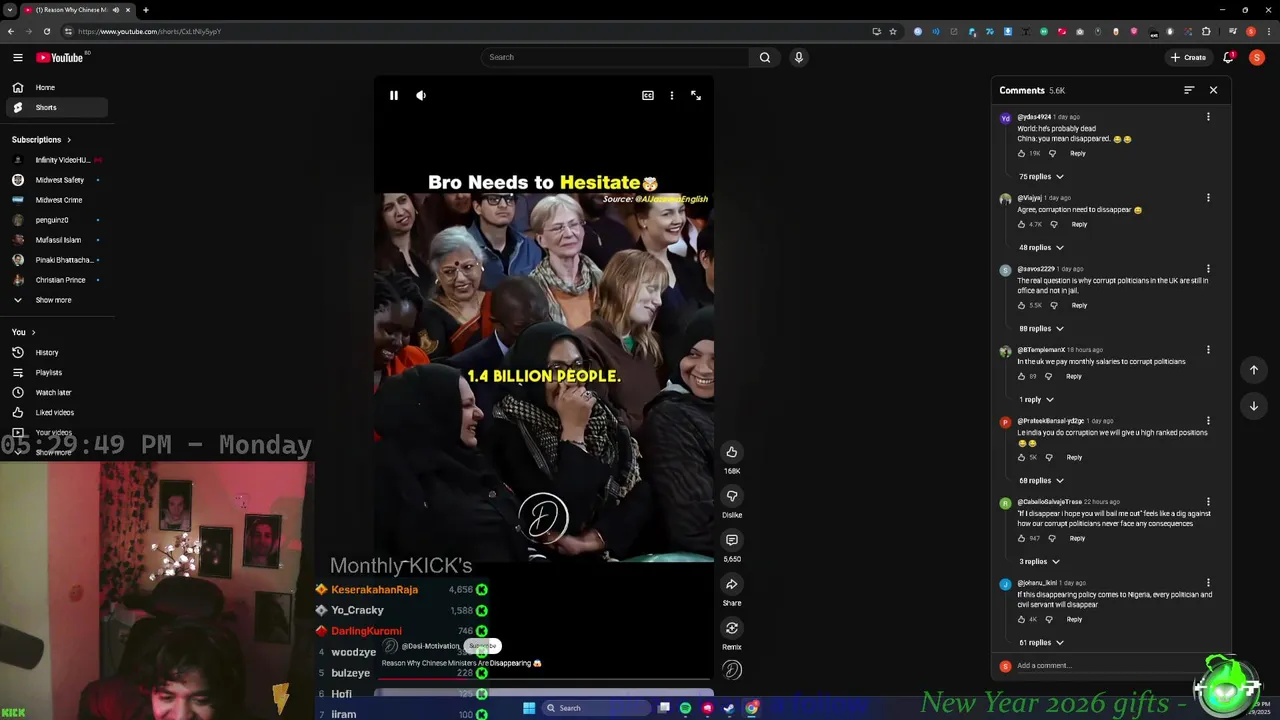The image size is (1280, 720).
Task: Click the address bar URL
Action: pyautogui.click(x=150, y=31)
